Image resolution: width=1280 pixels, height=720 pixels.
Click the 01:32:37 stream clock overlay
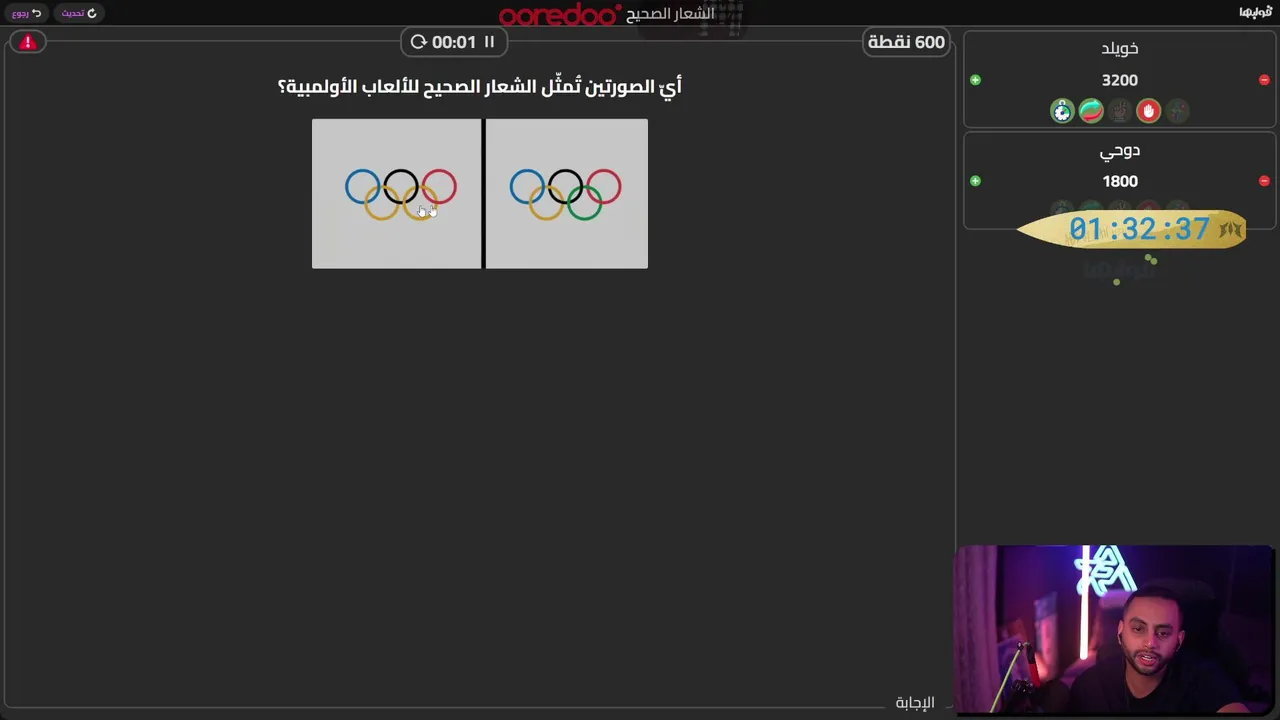(1132, 229)
